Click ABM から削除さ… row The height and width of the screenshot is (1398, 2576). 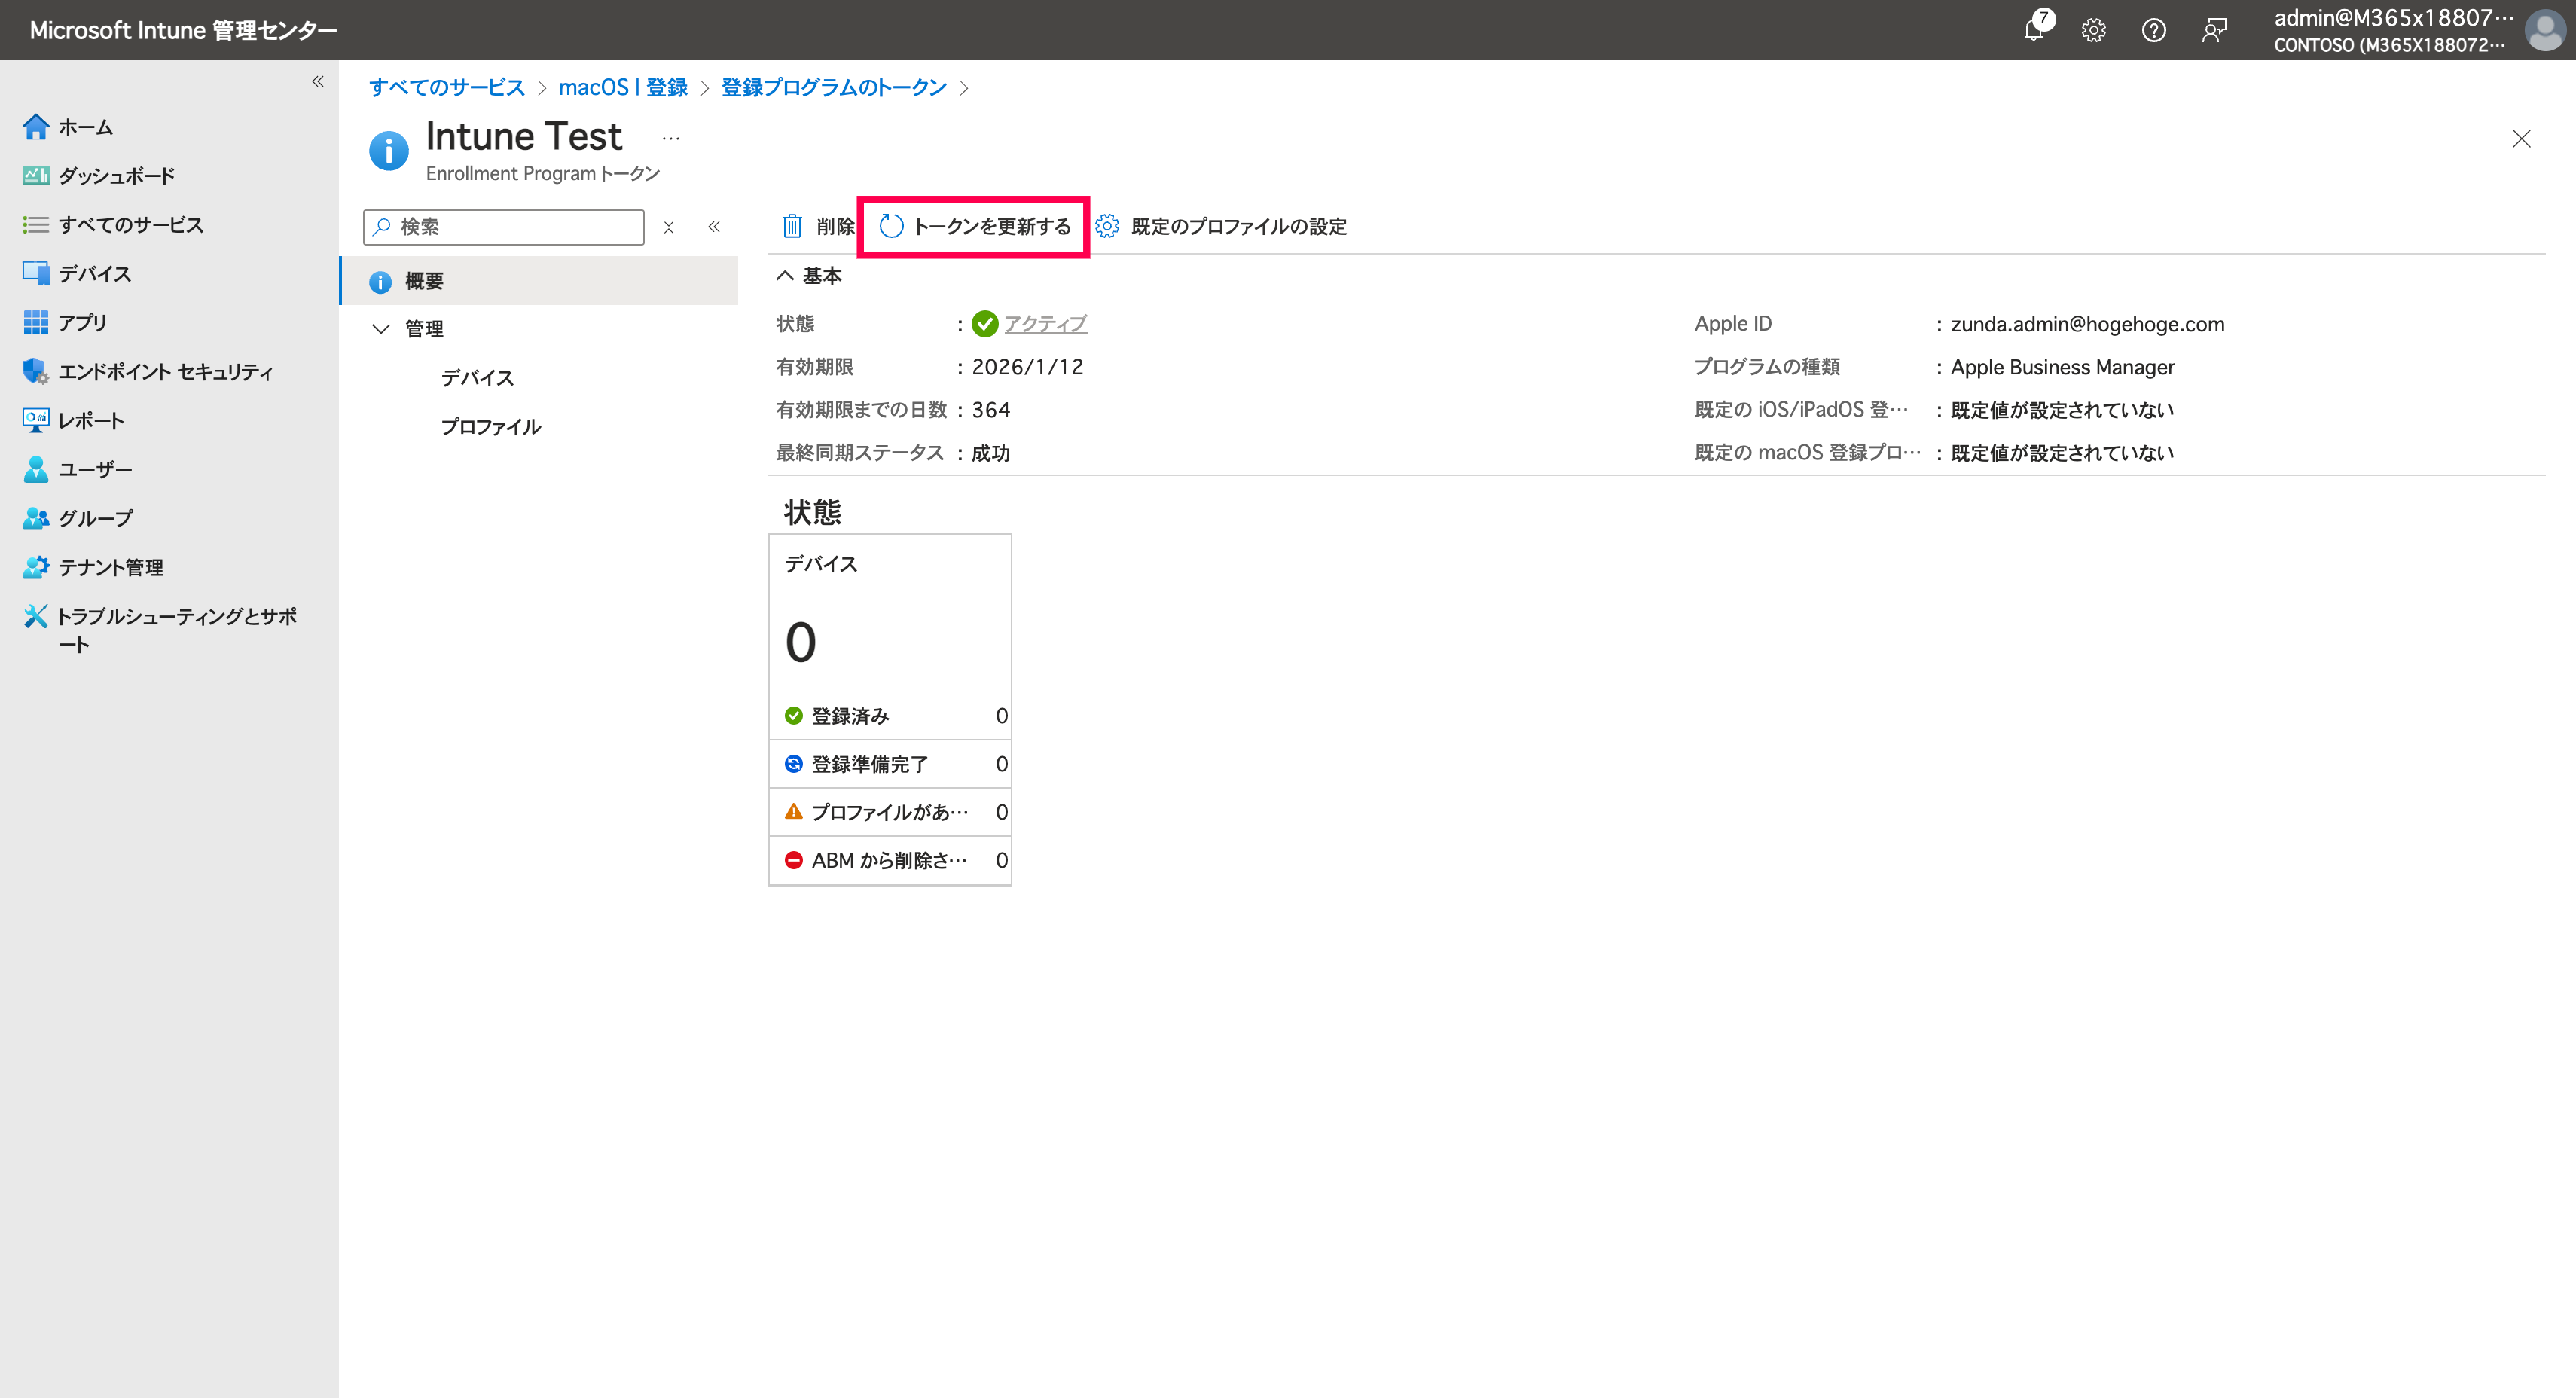[x=890, y=860]
